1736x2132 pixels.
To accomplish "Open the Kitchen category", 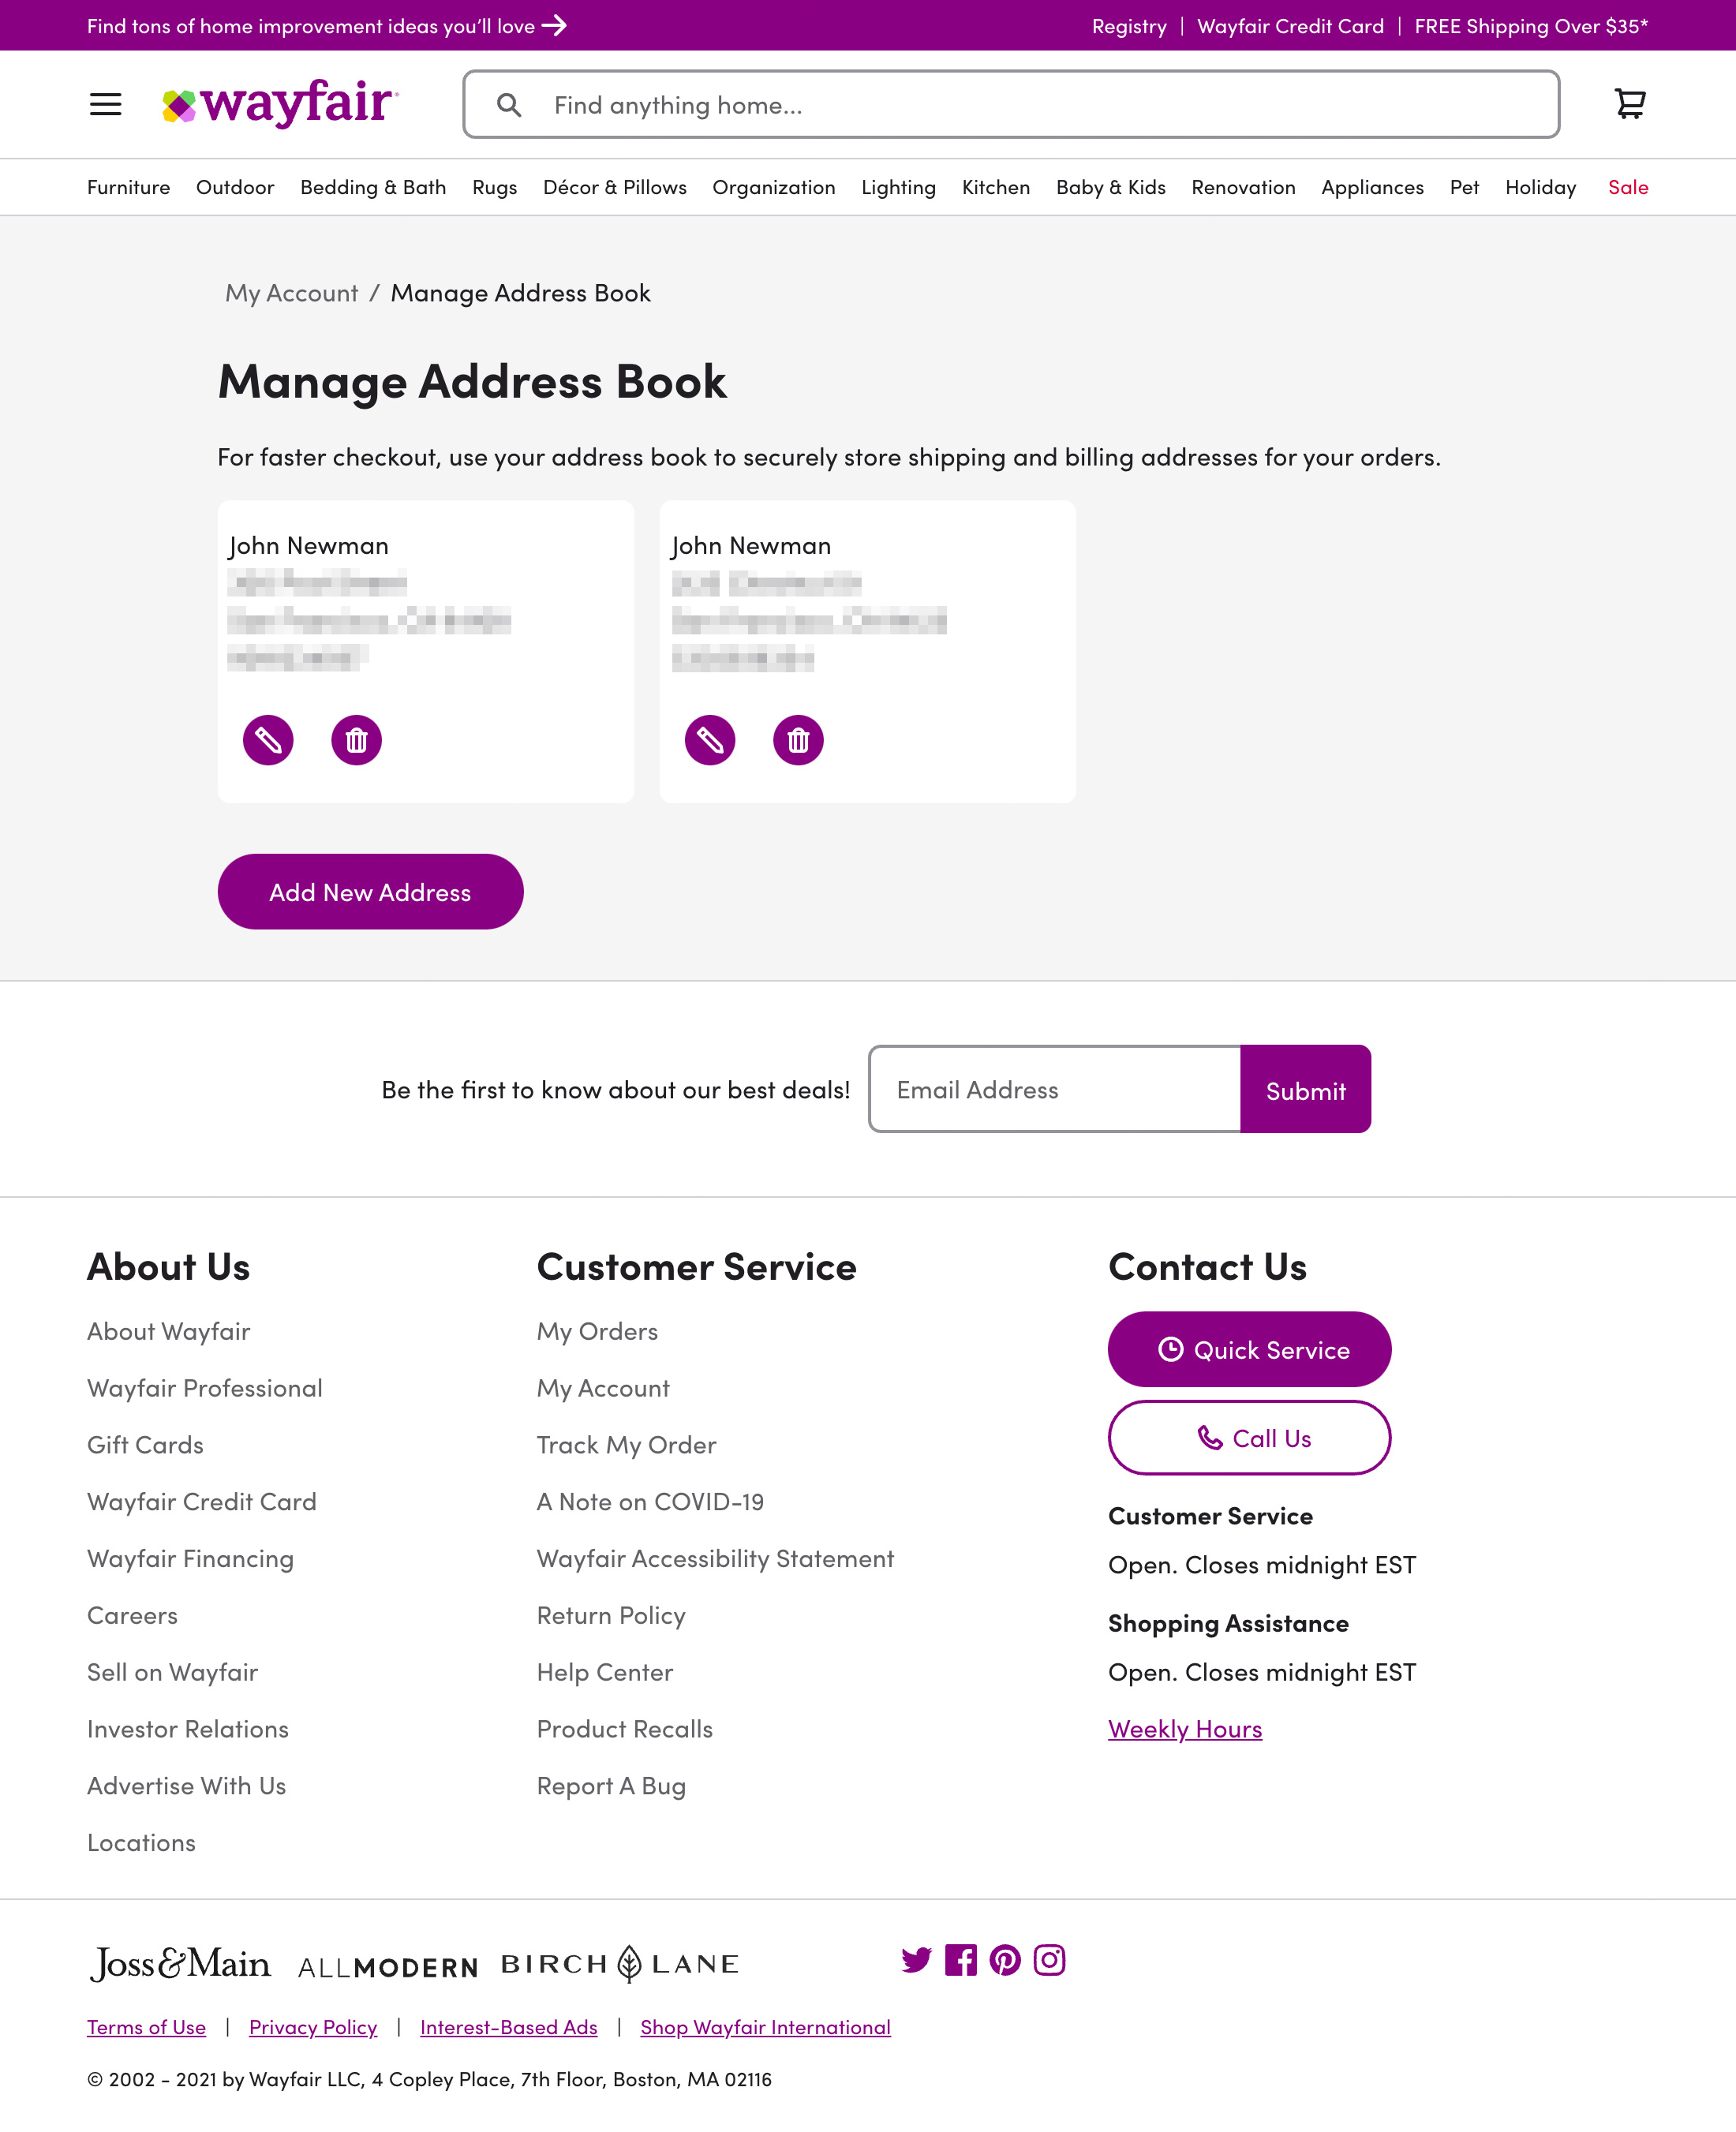I will pos(995,187).
